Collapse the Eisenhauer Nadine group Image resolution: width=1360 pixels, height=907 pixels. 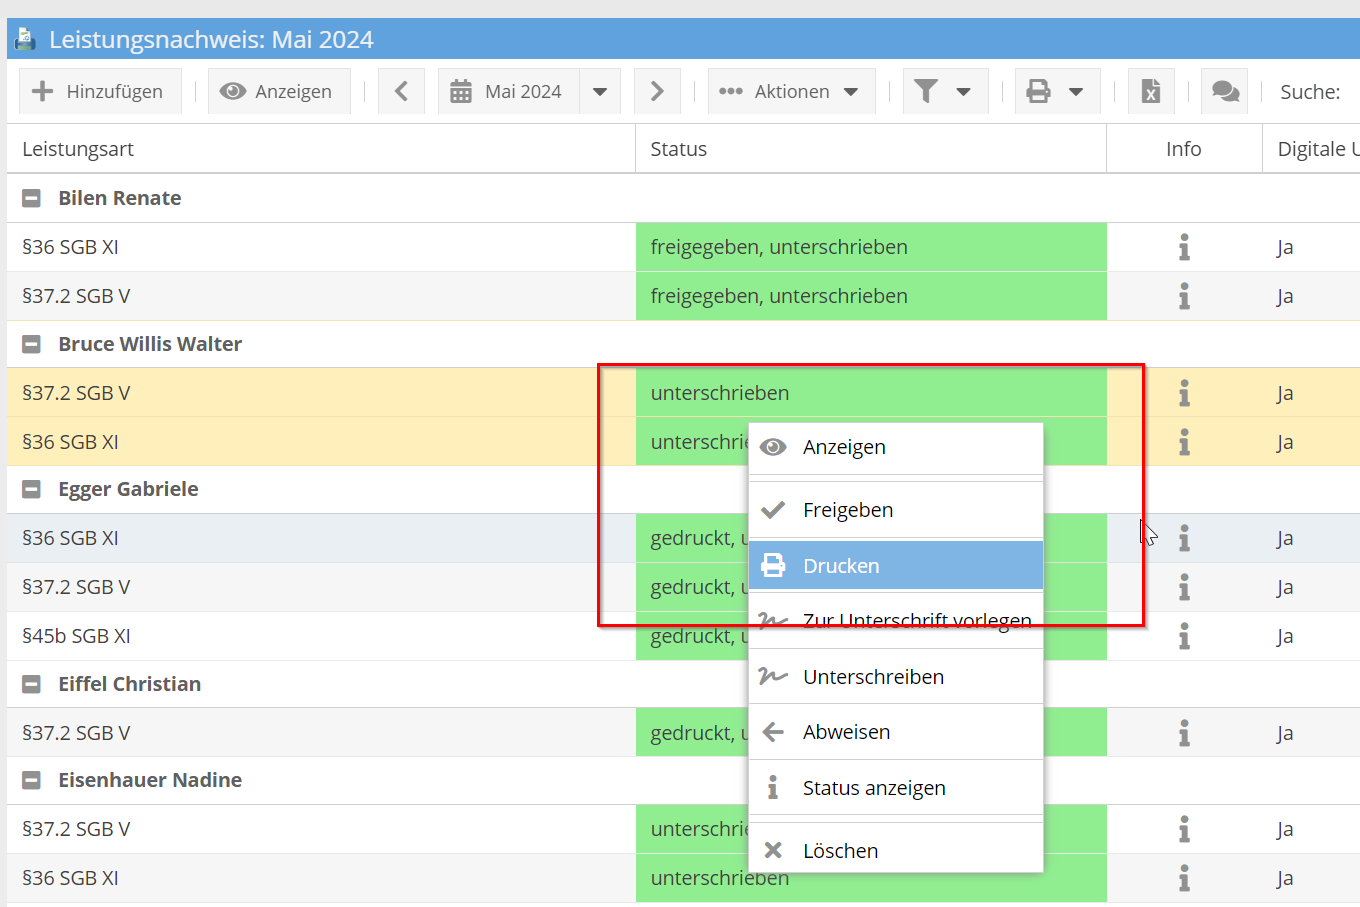[x=32, y=780]
